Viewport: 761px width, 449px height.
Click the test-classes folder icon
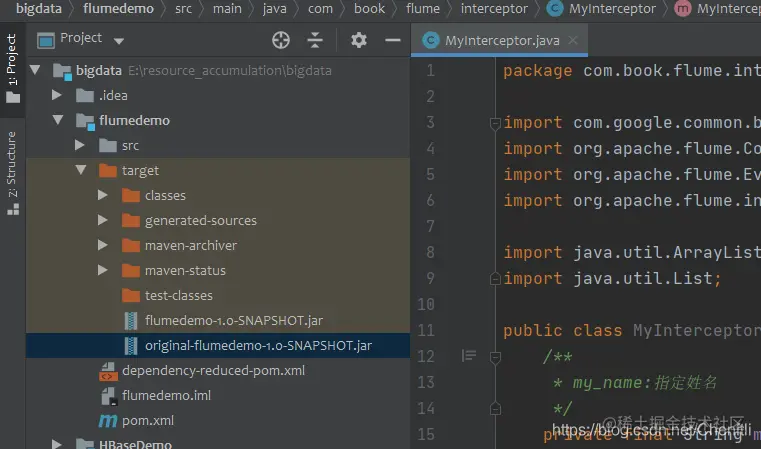pos(131,295)
